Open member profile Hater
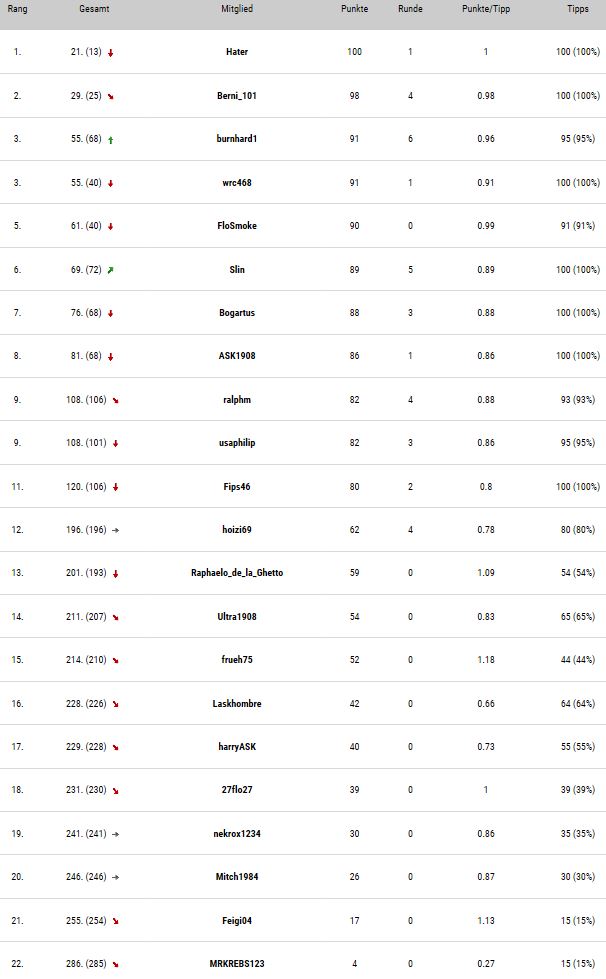The width and height of the screenshot is (606, 979). coord(237,52)
